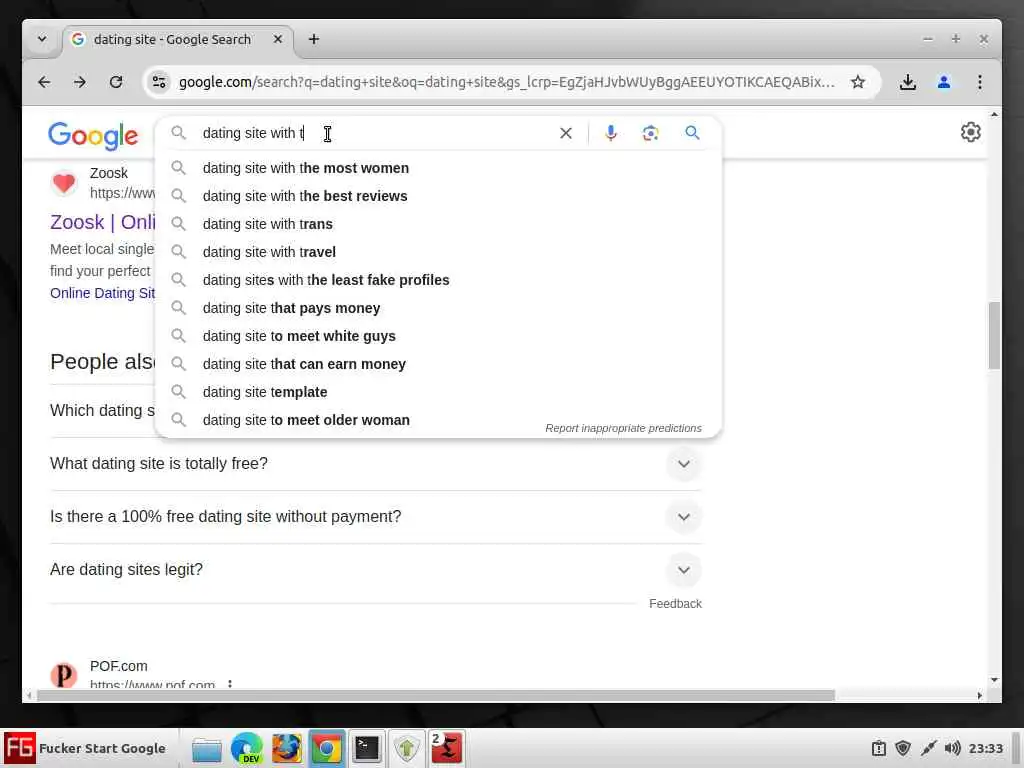Choose suggestion 'dating site with trans'
This screenshot has height=768, width=1024.
pyautogui.click(x=438, y=224)
